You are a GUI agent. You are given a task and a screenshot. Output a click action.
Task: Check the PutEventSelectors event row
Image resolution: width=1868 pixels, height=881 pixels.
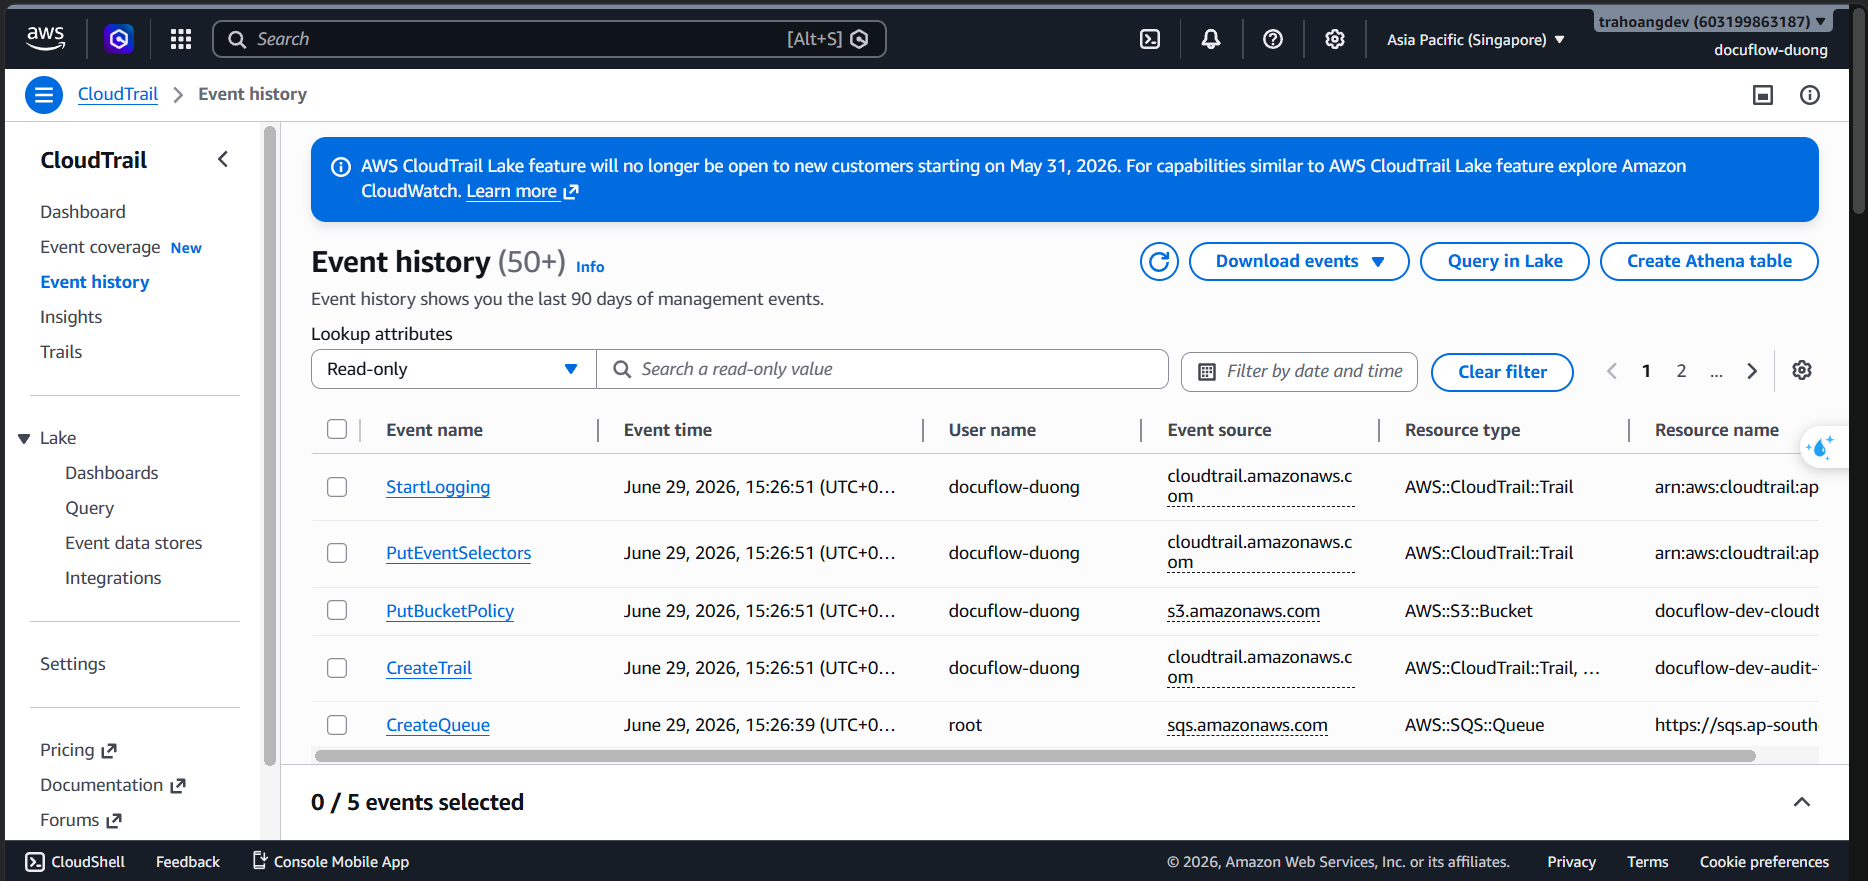[337, 553]
